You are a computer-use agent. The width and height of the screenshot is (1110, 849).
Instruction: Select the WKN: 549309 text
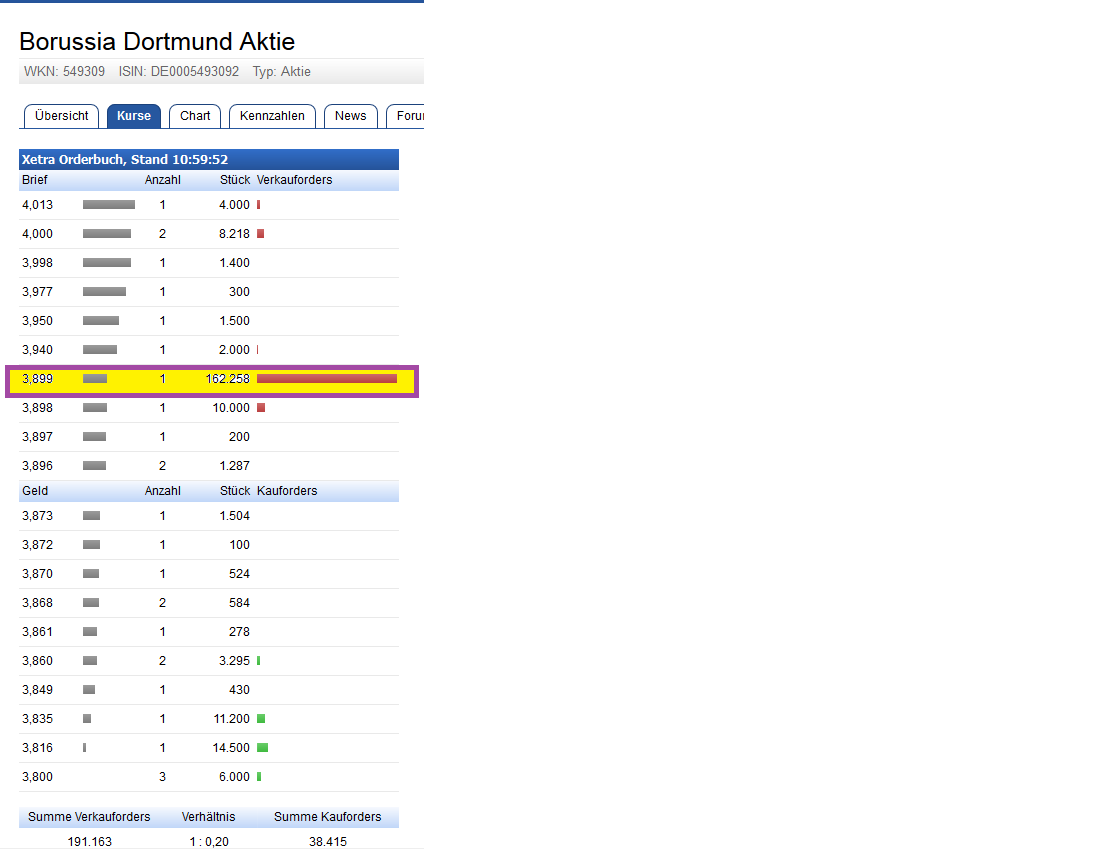click(x=64, y=72)
